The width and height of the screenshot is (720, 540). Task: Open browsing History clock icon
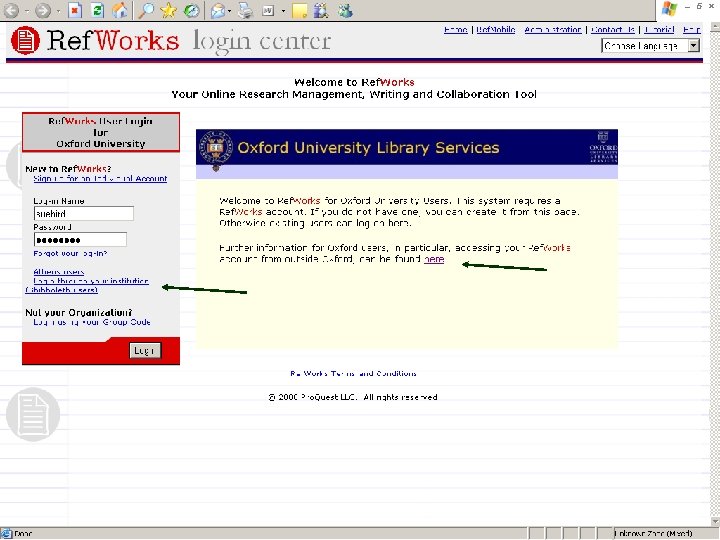(191, 10)
